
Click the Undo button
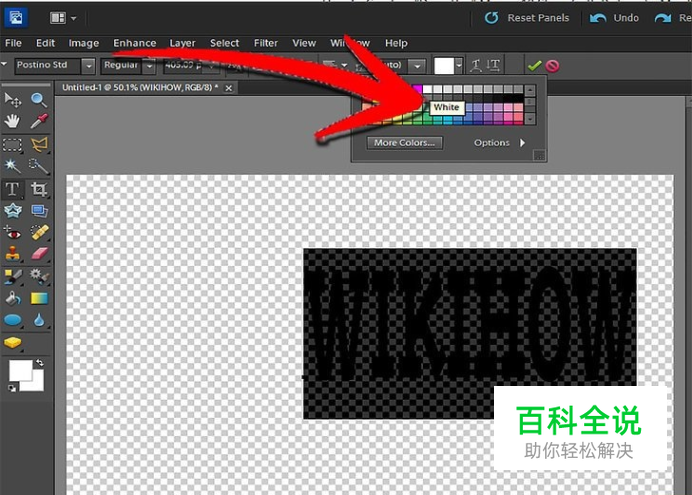[614, 18]
